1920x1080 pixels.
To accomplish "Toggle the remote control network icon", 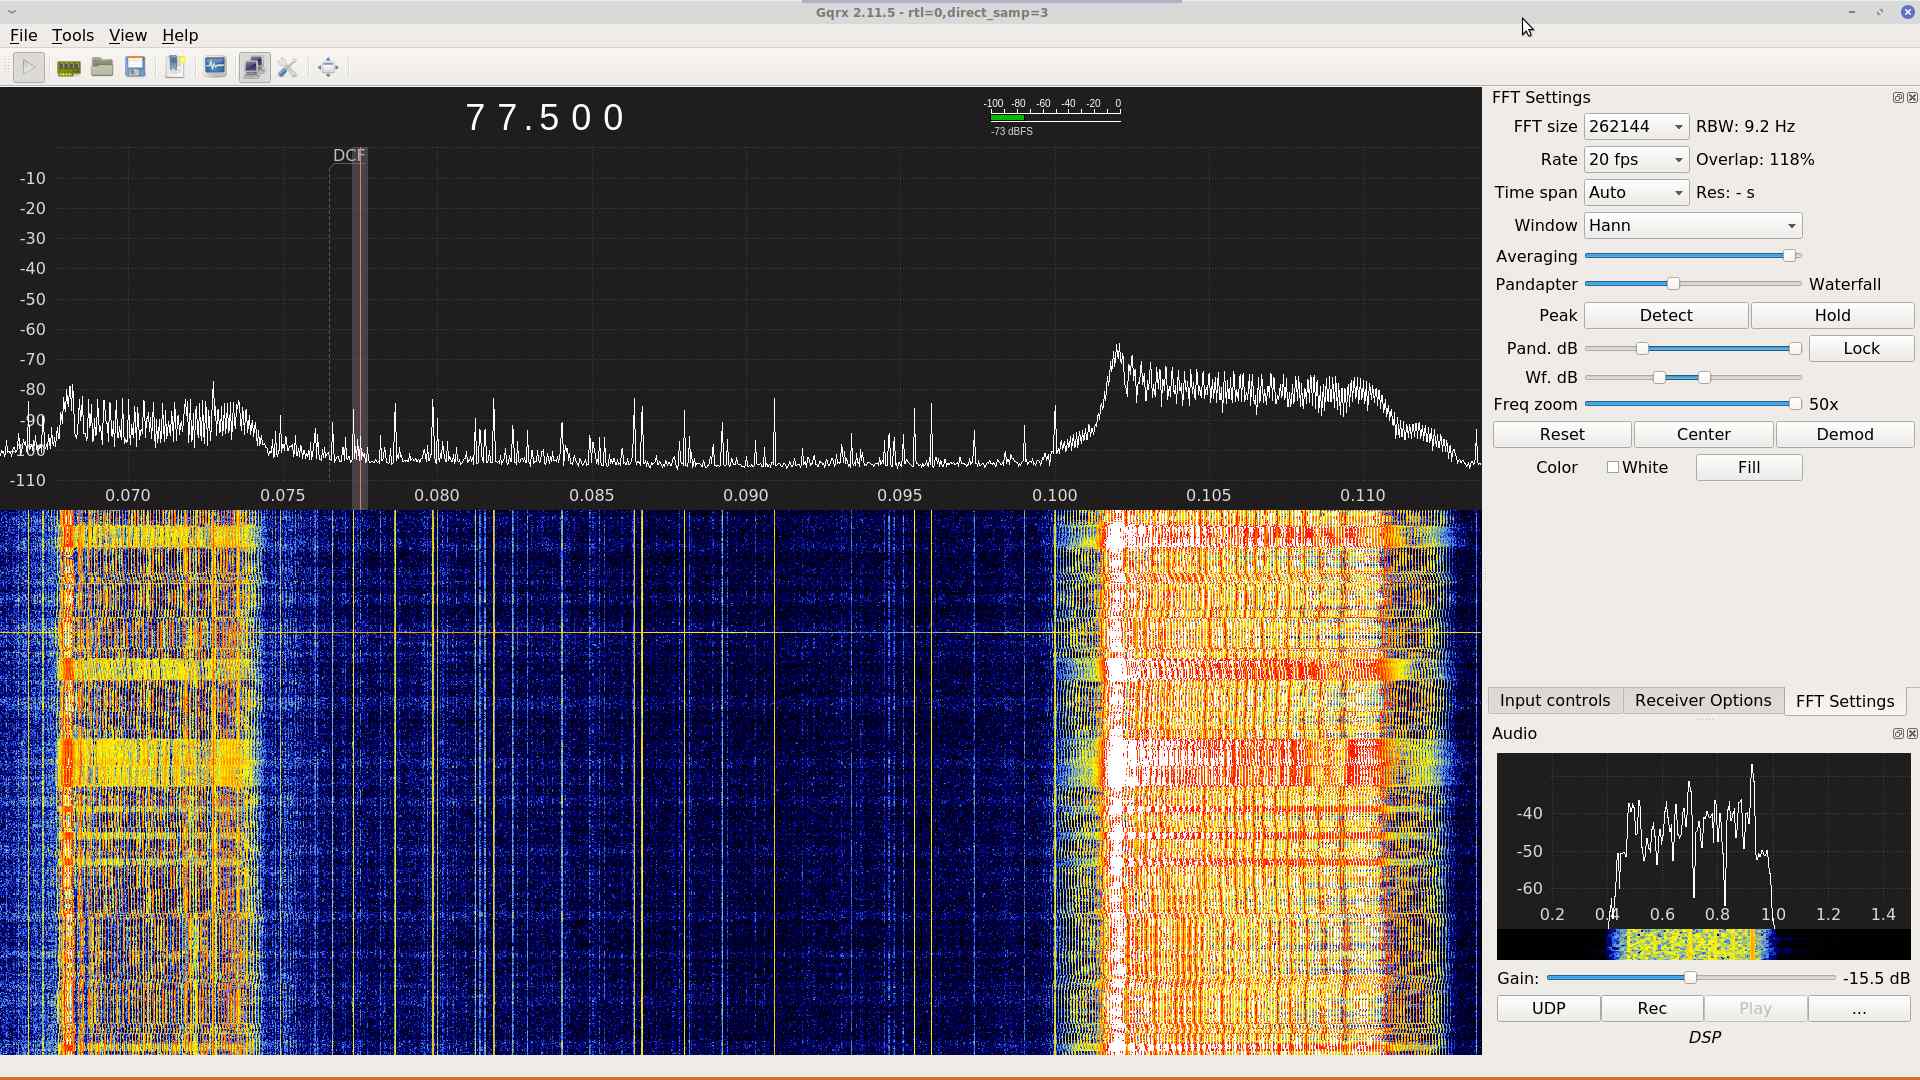I will point(254,67).
